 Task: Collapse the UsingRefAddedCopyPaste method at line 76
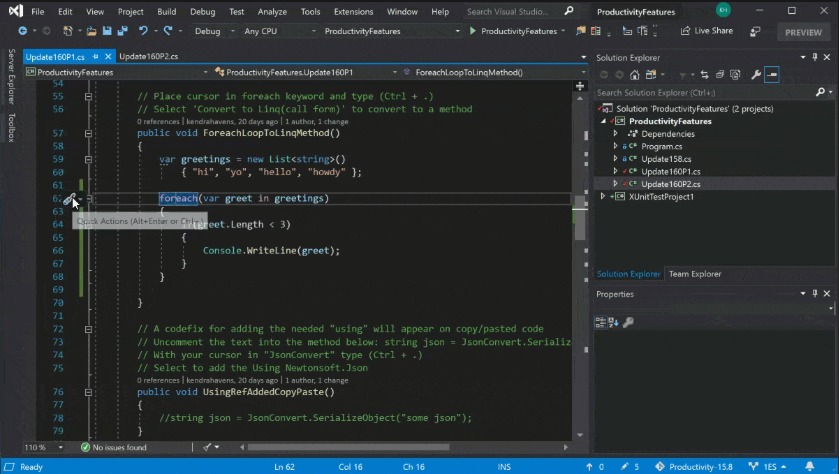coord(88,392)
